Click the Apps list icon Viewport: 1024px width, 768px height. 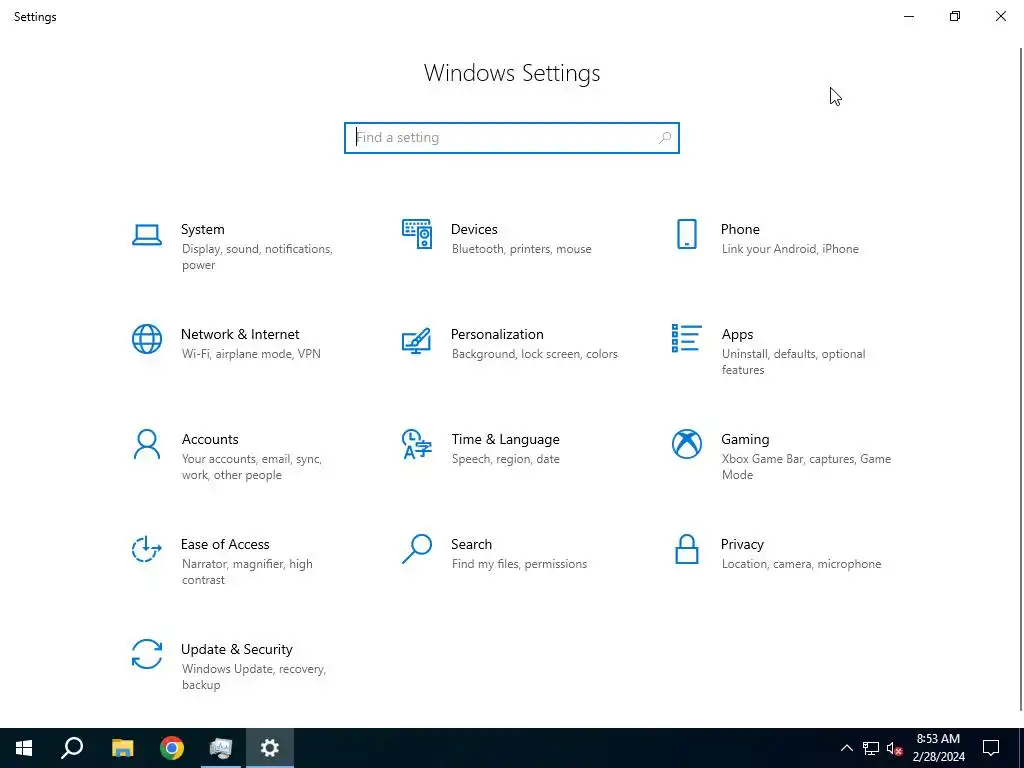(686, 338)
